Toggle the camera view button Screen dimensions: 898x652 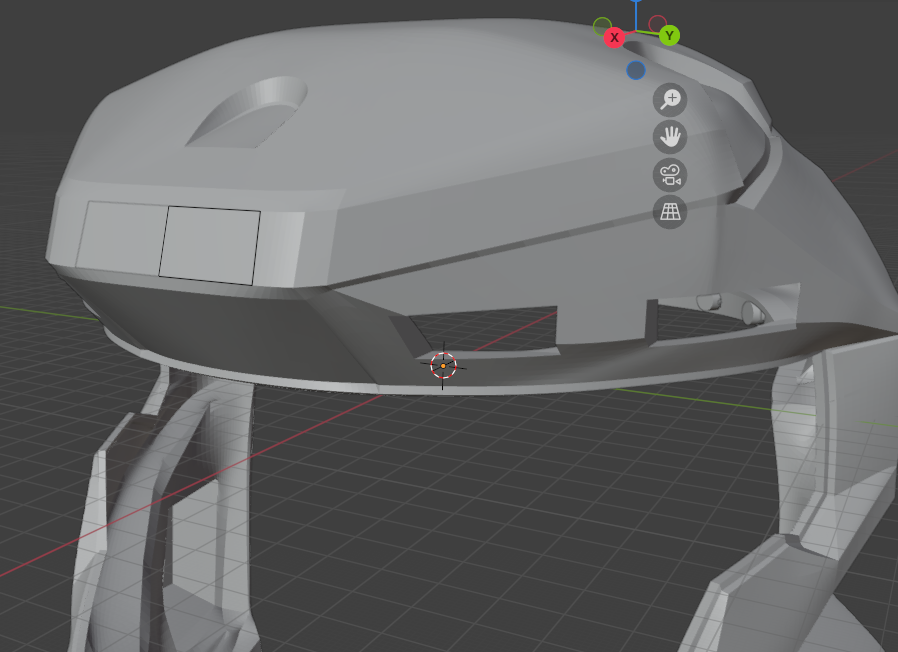click(670, 175)
